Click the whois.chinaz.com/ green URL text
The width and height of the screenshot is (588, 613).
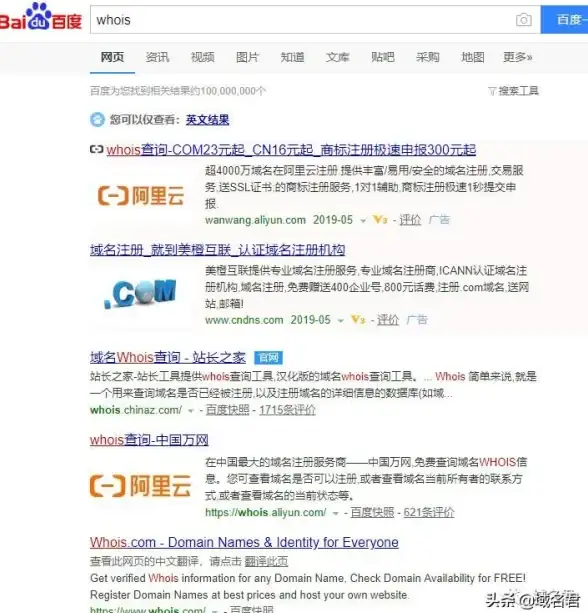tap(136, 410)
